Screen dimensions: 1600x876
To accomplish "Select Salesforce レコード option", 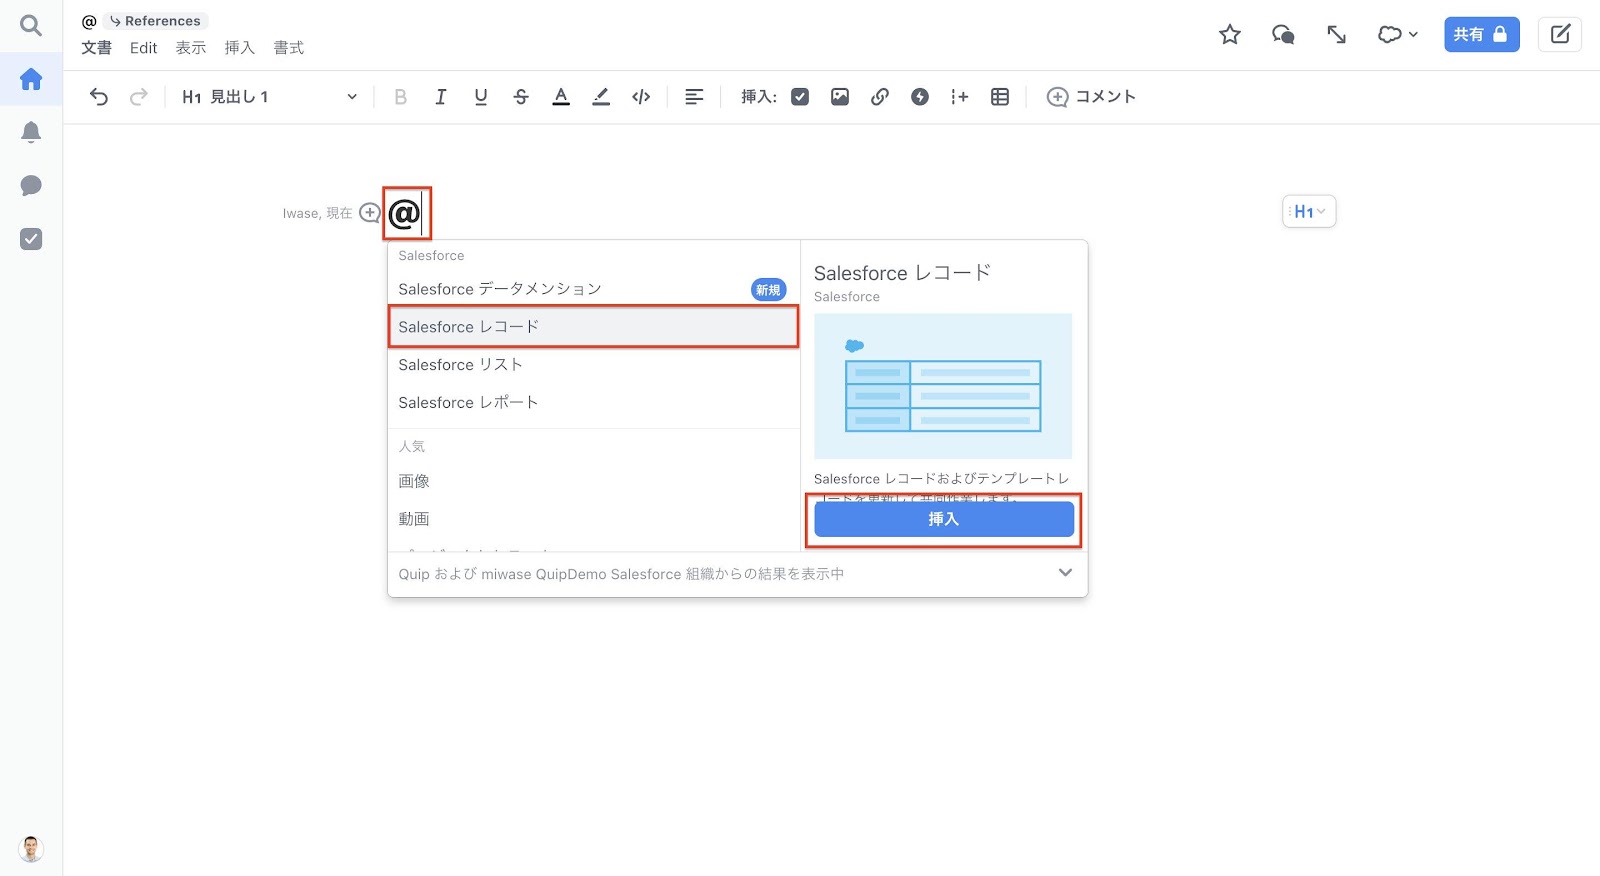I will [x=594, y=327].
